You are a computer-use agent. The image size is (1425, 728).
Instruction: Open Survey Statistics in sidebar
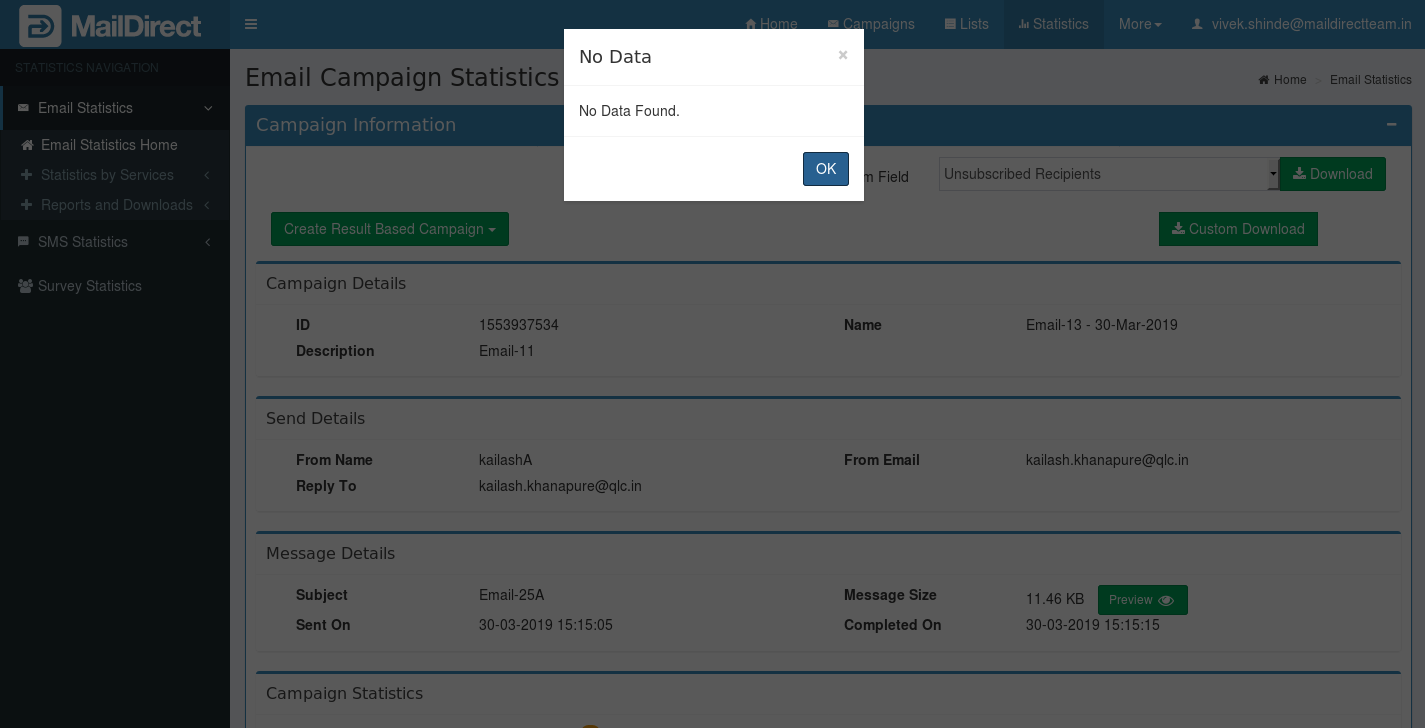click(89, 286)
